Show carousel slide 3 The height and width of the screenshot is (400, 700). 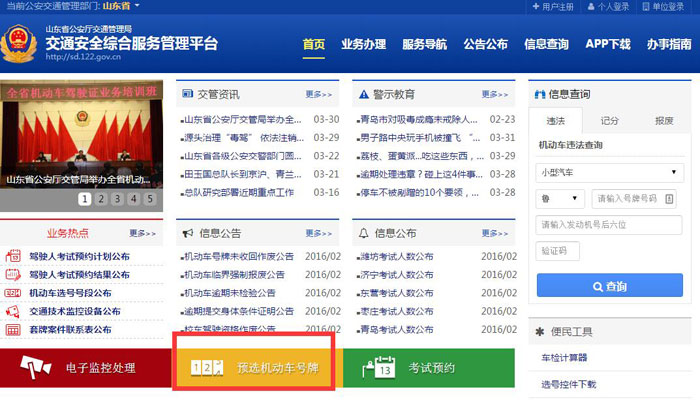pos(117,199)
